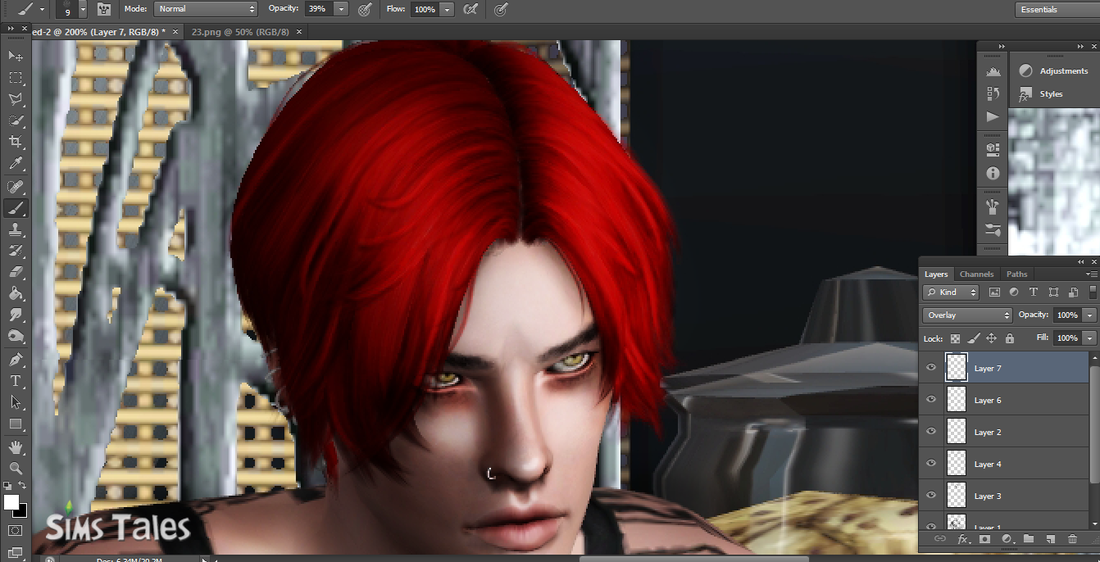
Task: Open the layer filter Kind dropdown
Action: pyautogui.click(x=951, y=292)
